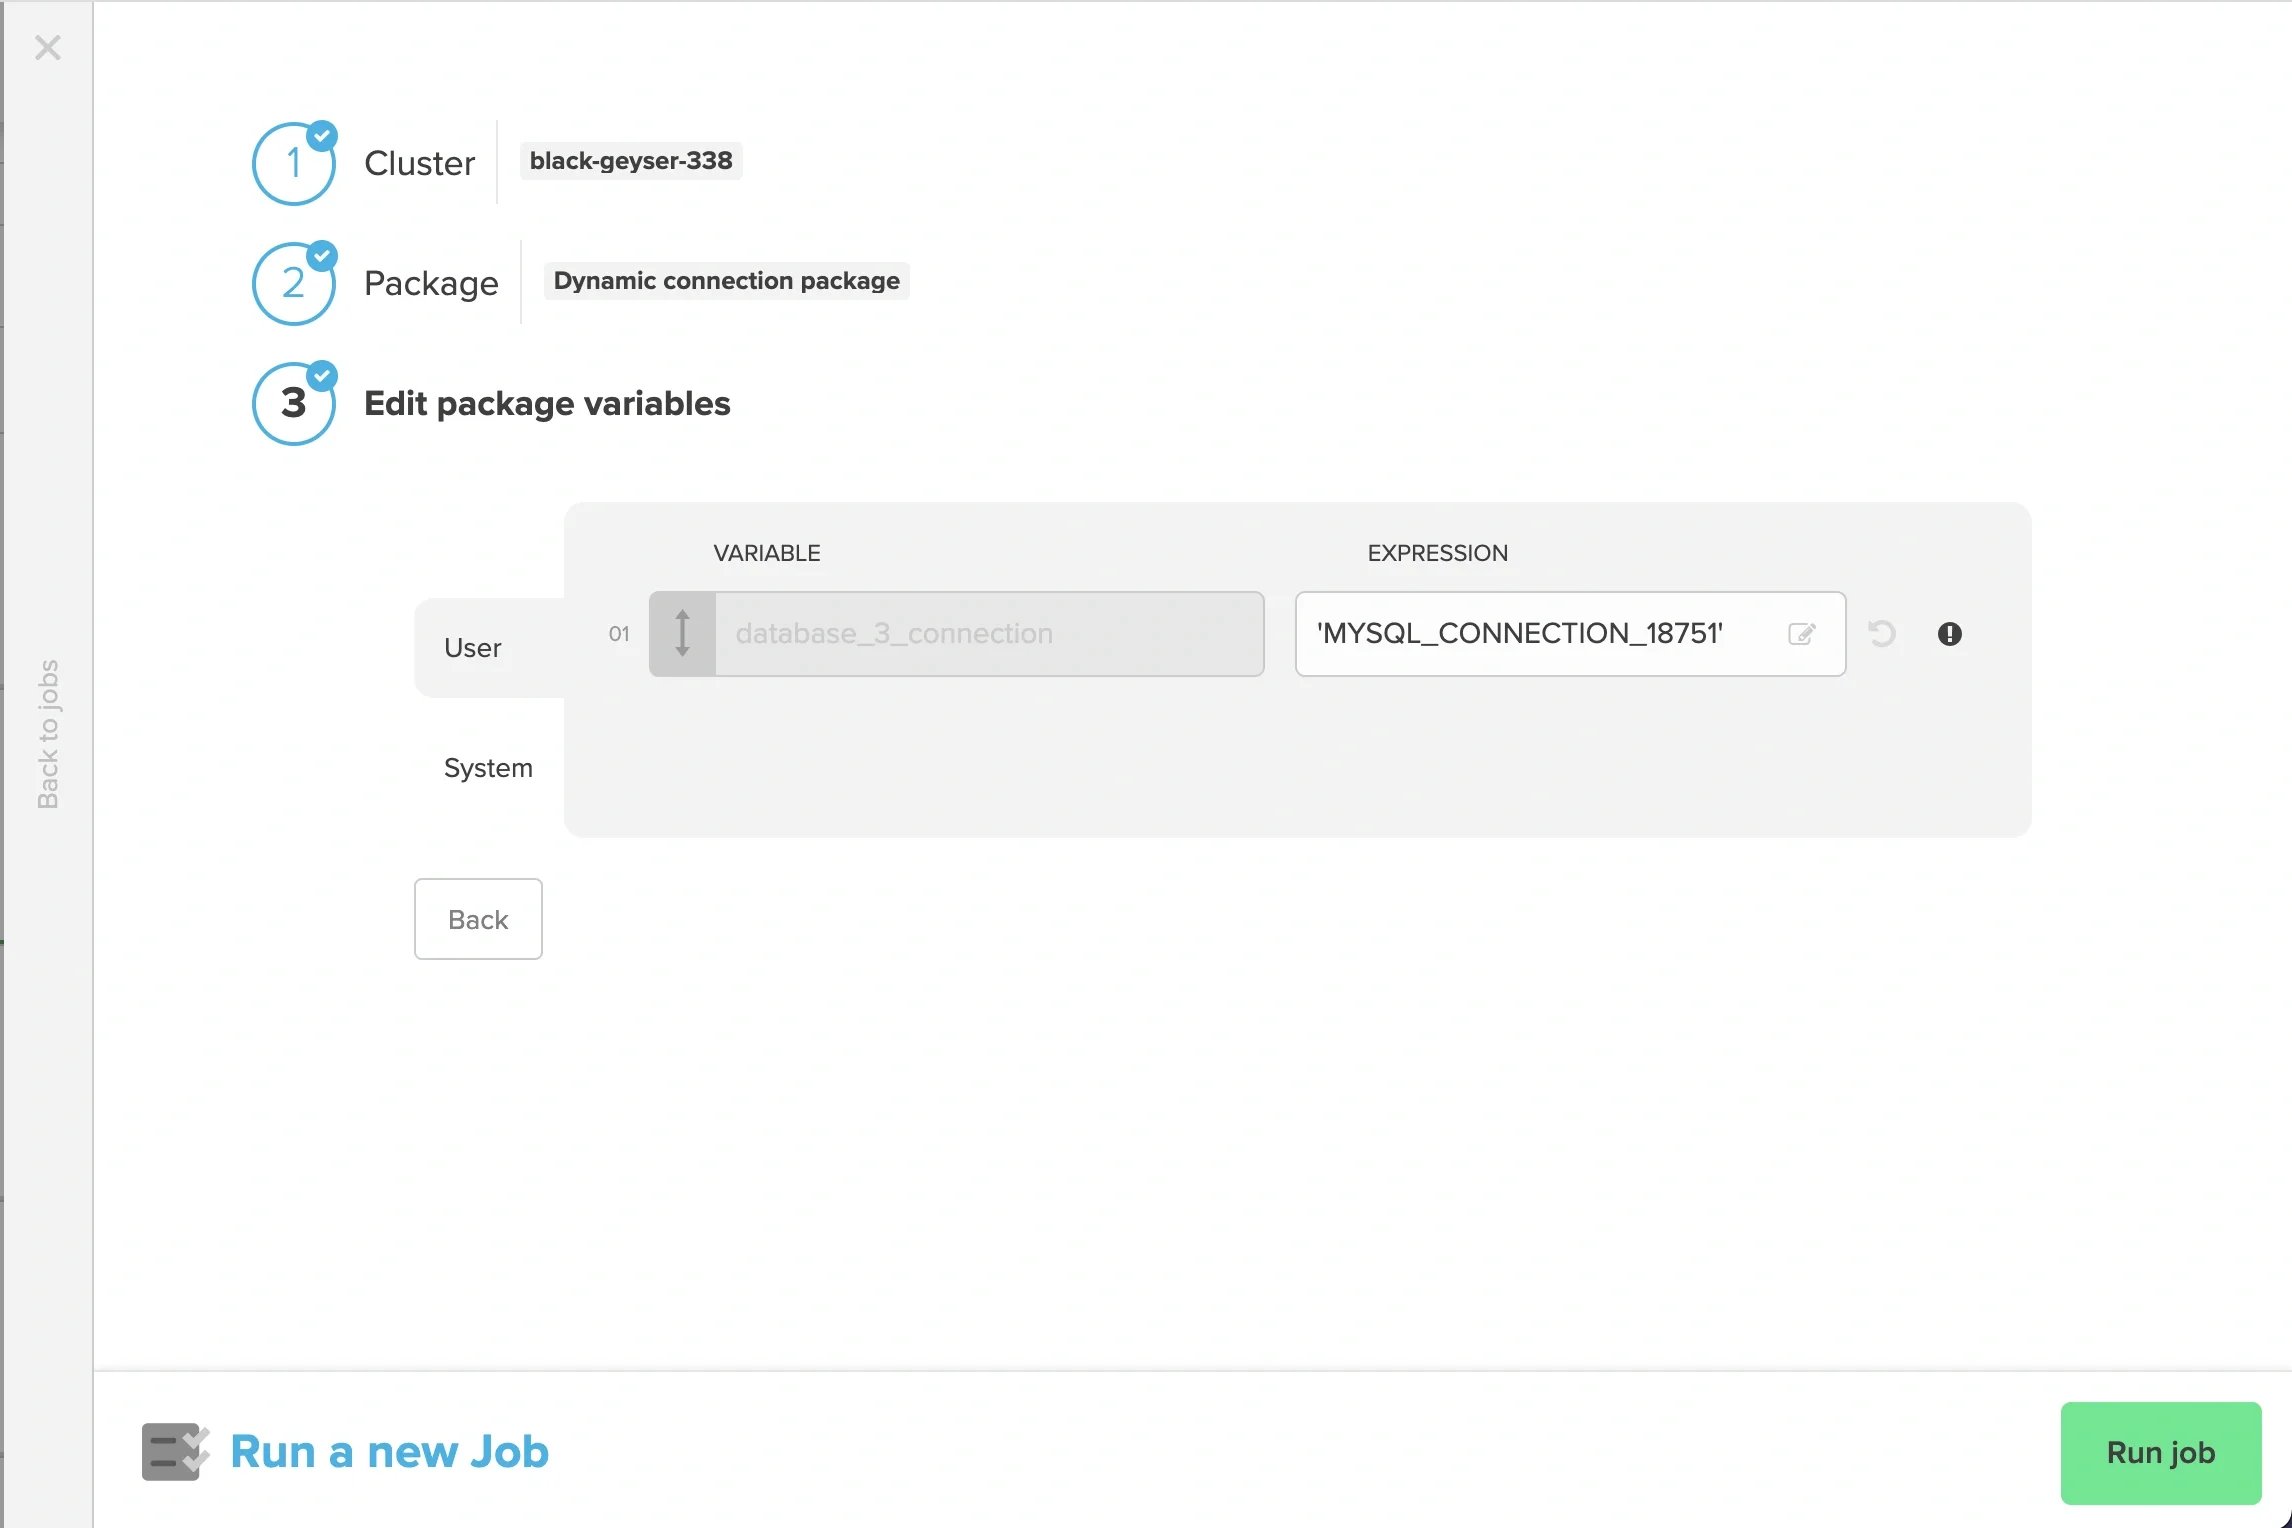Viewport: 2292px width, 1528px height.
Task: Click the green Run job button
Action: [x=2161, y=1453]
